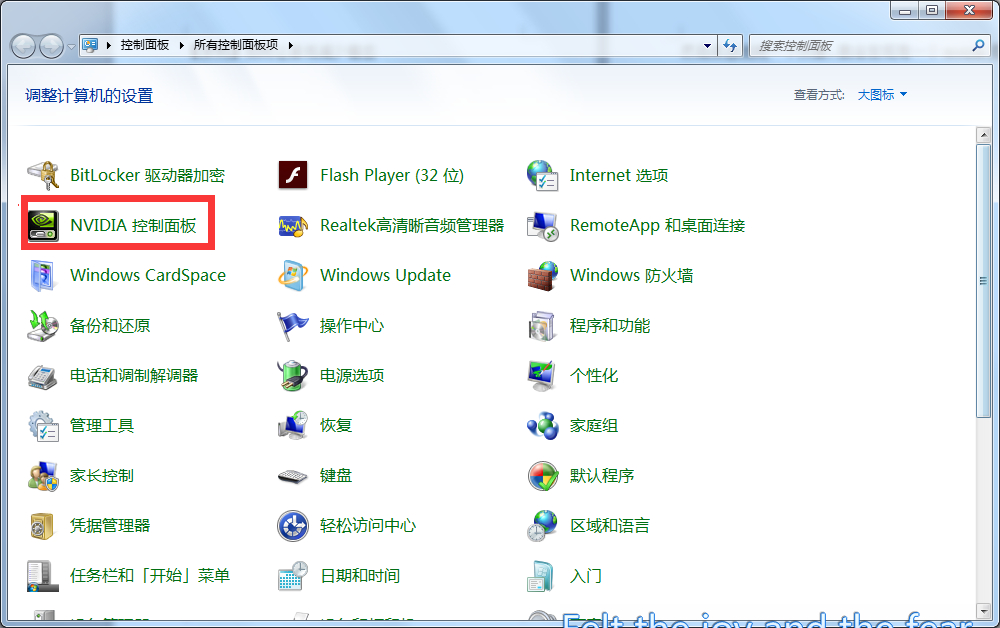Open the 备份和还原 icon

(x=43, y=325)
